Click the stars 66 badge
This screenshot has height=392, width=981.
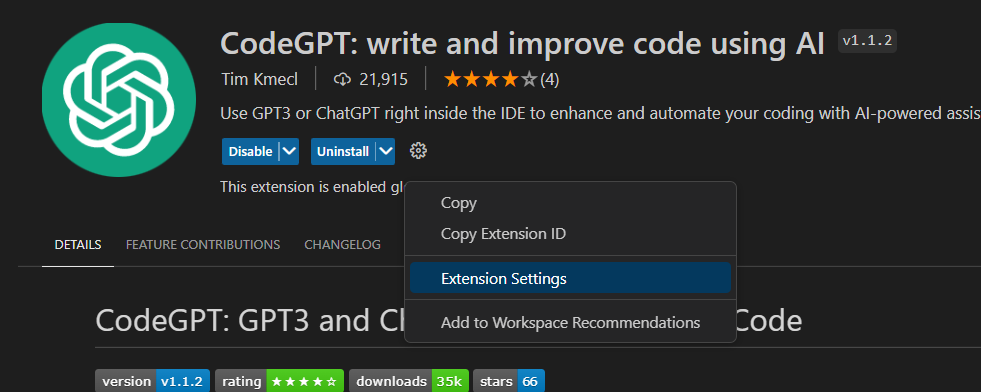[x=509, y=381]
